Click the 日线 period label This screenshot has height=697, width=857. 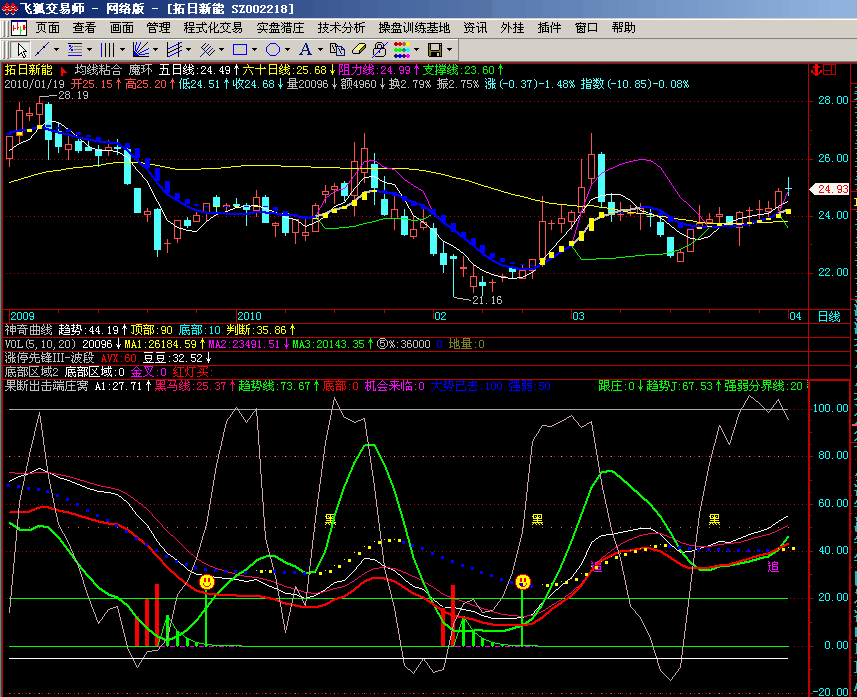(829, 317)
